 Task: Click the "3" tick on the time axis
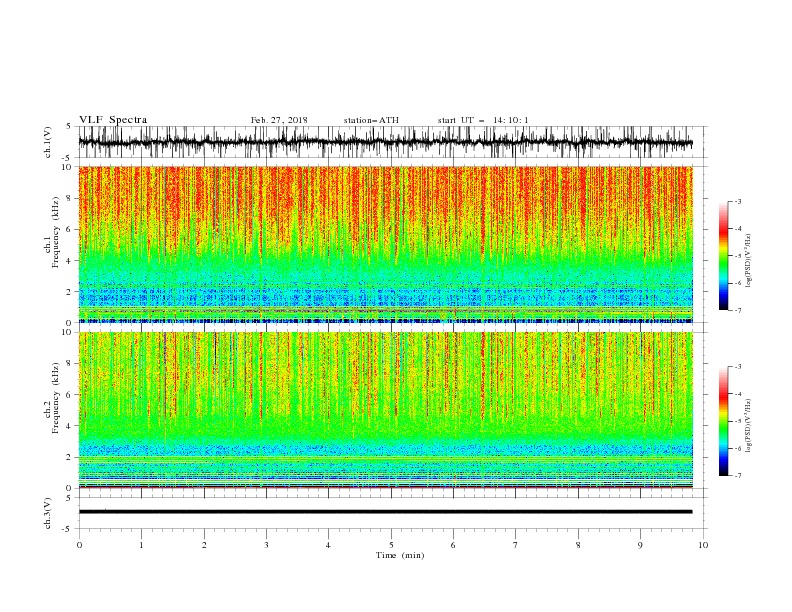(266, 545)
